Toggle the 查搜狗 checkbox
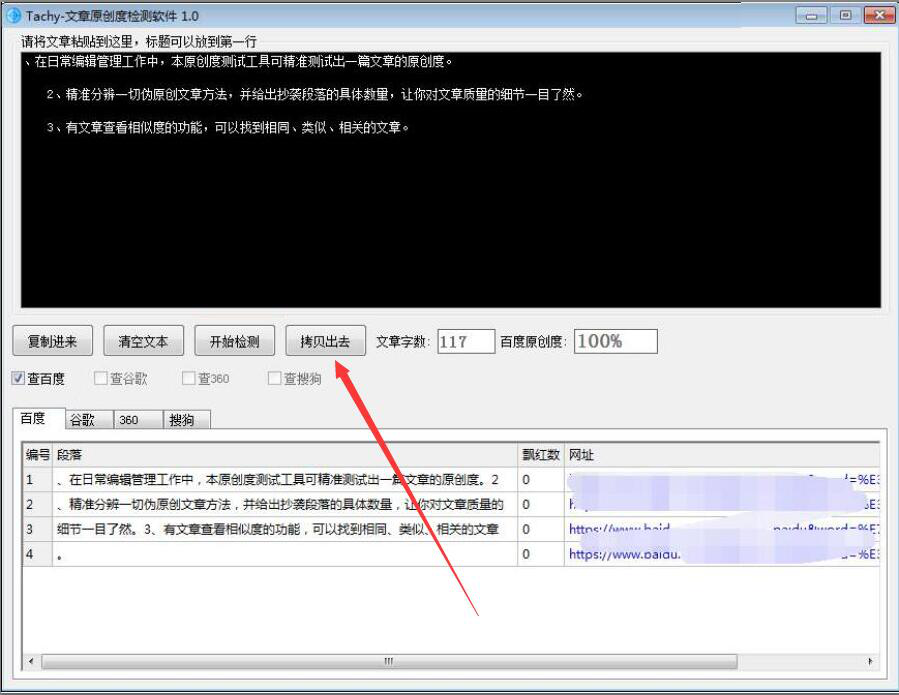 [x=275, y=378]
